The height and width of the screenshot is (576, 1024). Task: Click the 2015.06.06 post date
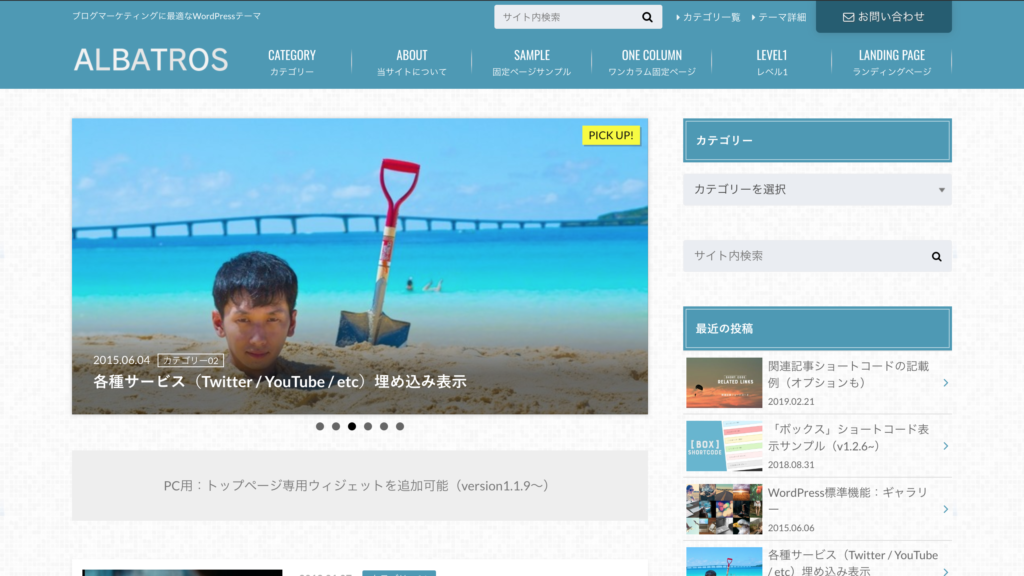pyautogui.click(x=791, y=528)
